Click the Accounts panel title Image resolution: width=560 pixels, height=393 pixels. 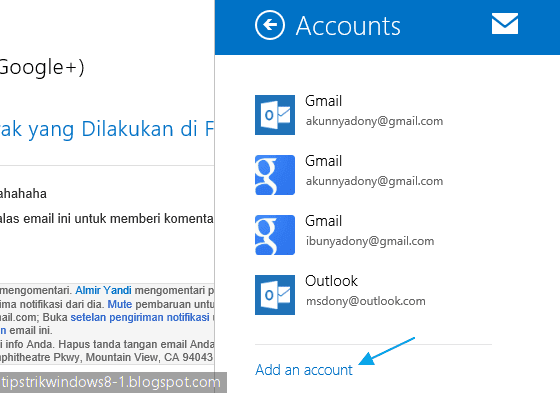pyautogui.click(x=348, y=26)
